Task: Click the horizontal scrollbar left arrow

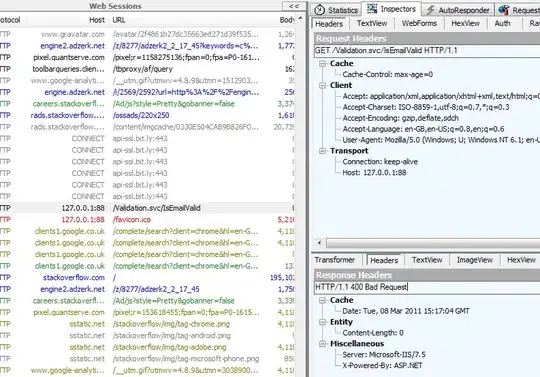Action: 319,243
